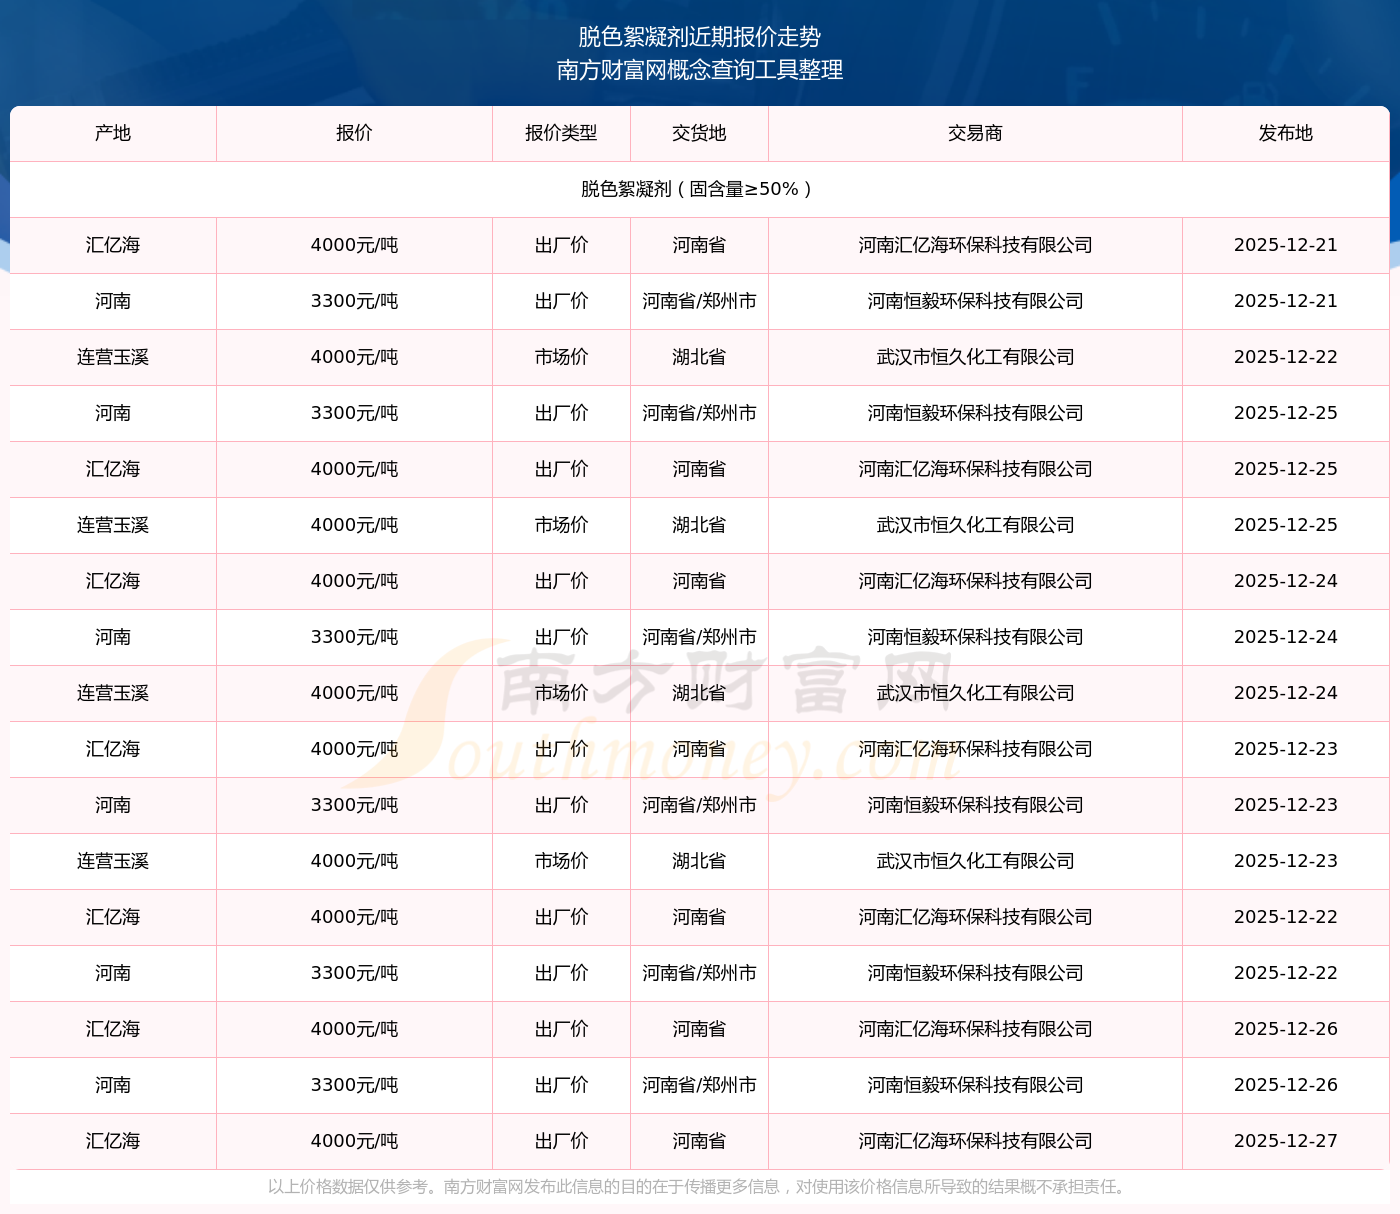Click 市场价 in the 2025-12-23 row
This screenshot has height=1214, width=1400.
coord(561,861)
